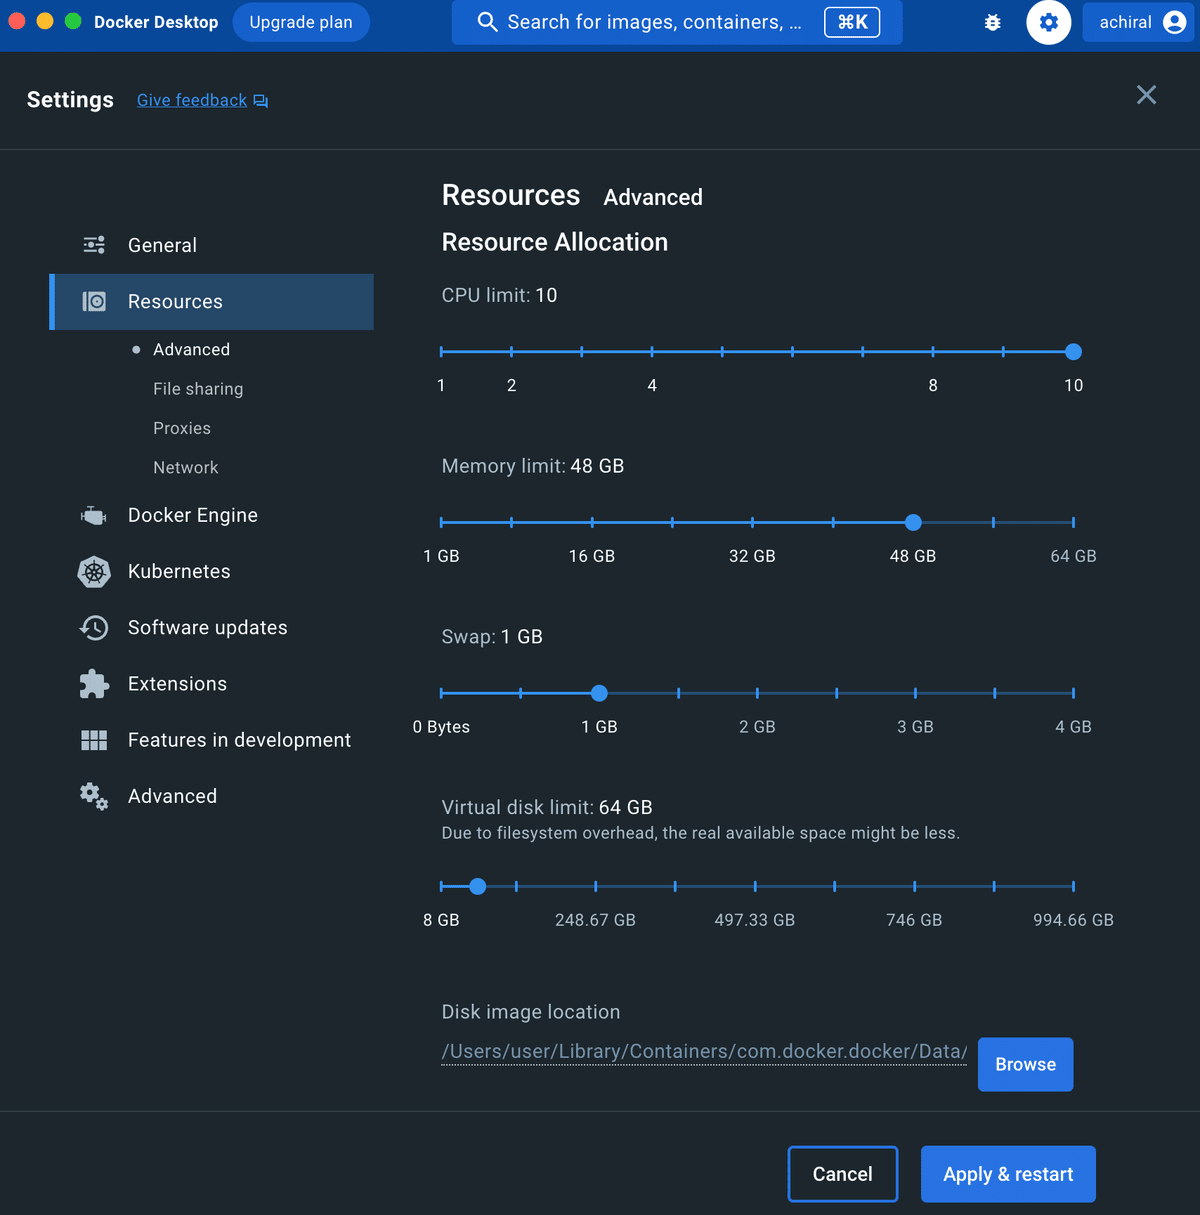Viewport: 1200px width, 1215px height.
Task: Click the '994.66 GB' disk scale label
Action: click(x=1073, y=920)
